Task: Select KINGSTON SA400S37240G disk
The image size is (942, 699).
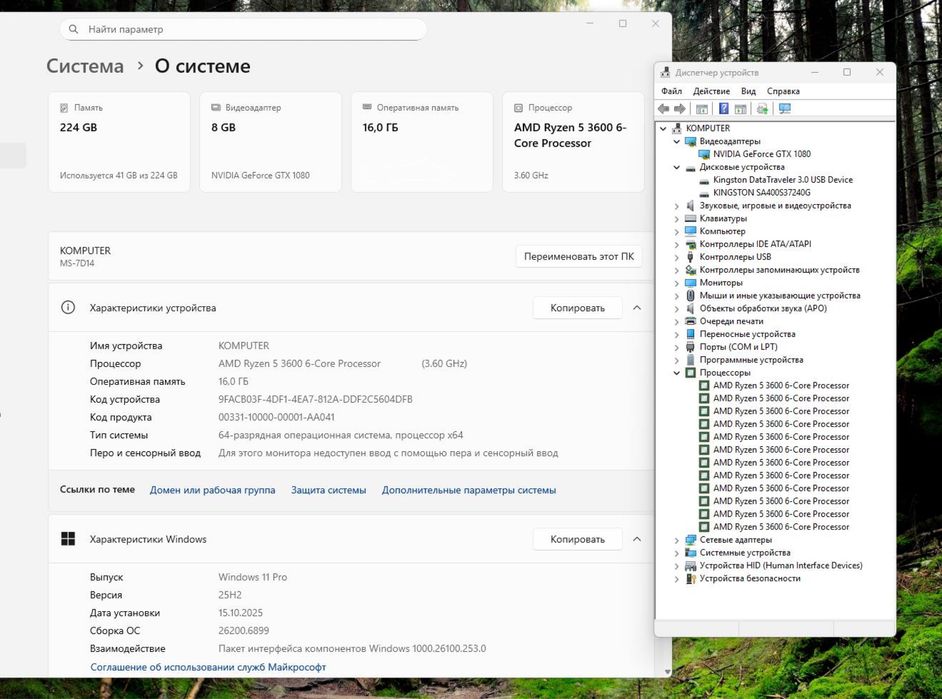Action: [762, 193]
